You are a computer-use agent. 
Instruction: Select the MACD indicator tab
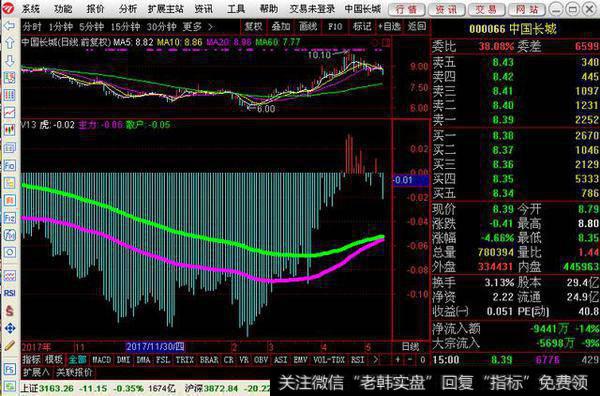(x=101, y=360)
